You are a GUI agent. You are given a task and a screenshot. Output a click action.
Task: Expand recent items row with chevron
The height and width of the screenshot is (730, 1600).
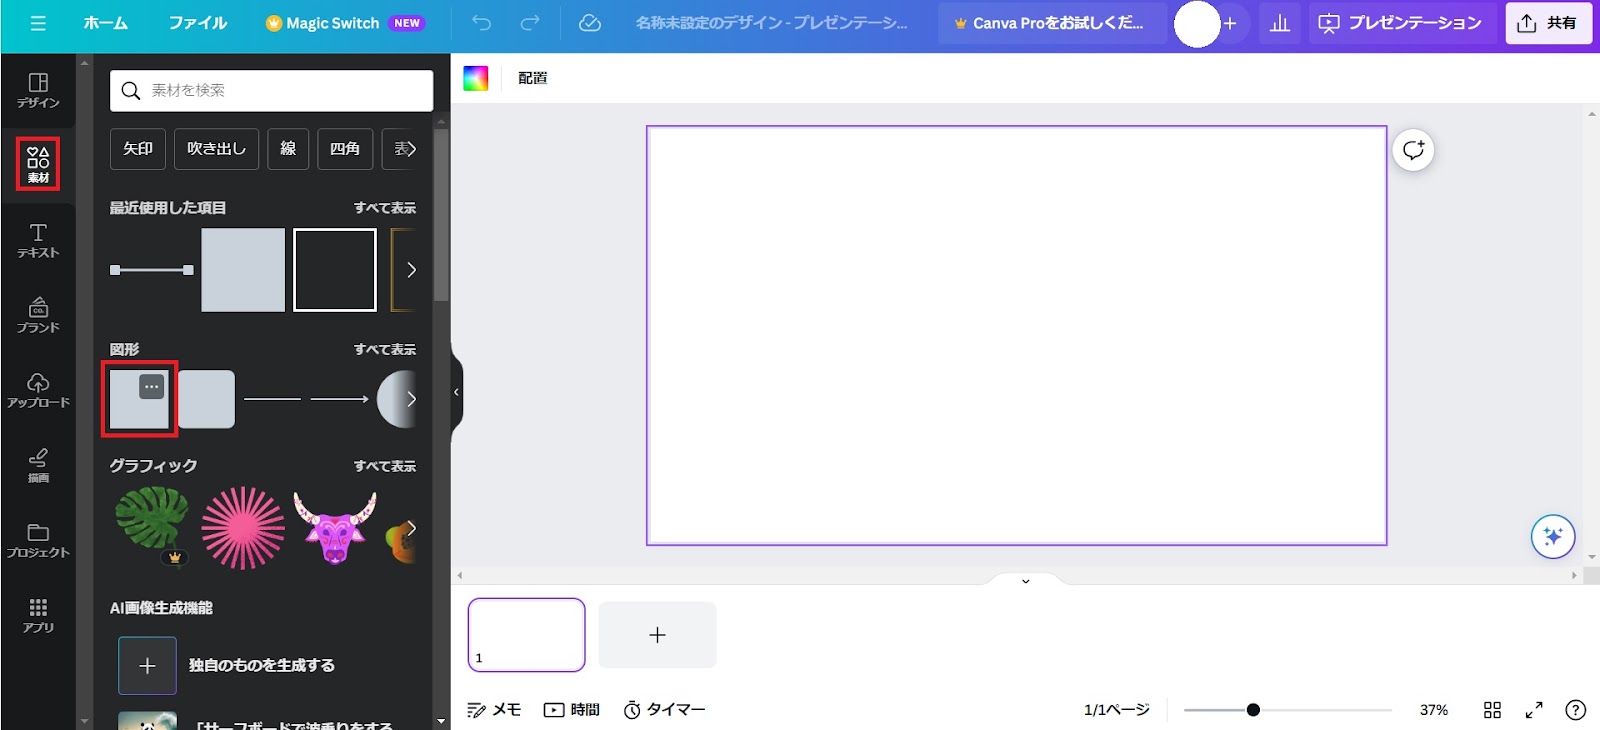[411, 270]
